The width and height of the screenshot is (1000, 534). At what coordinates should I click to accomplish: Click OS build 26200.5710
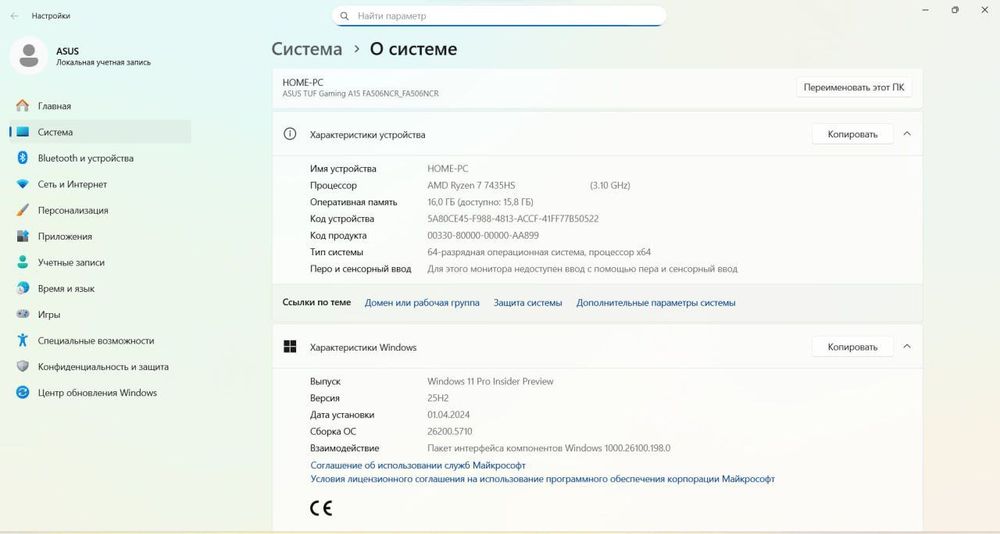(x=450, y=431)
